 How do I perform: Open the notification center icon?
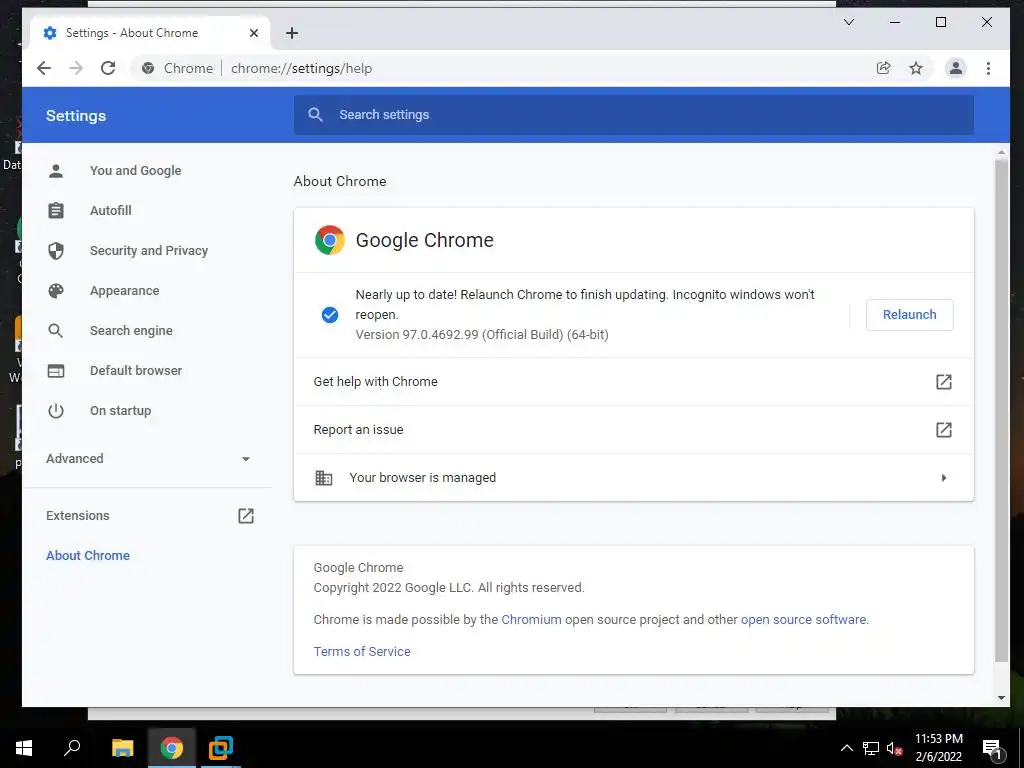(992, 748)
